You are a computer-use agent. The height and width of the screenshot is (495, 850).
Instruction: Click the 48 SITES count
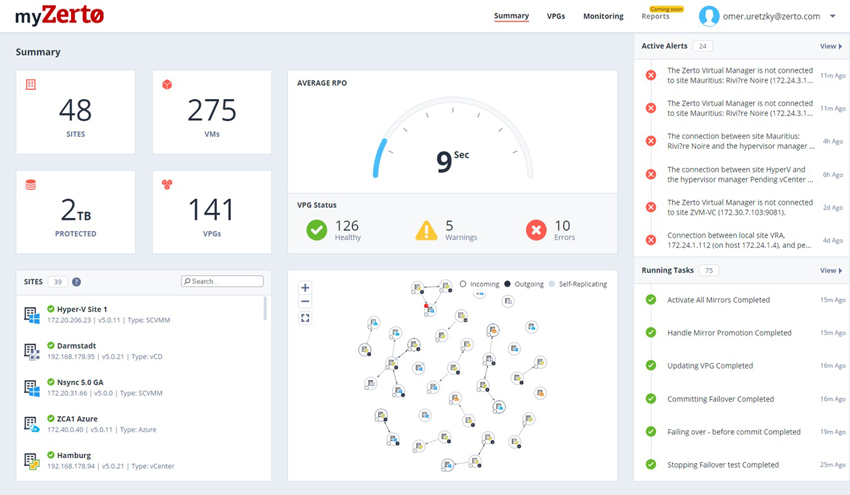point(75,111)
